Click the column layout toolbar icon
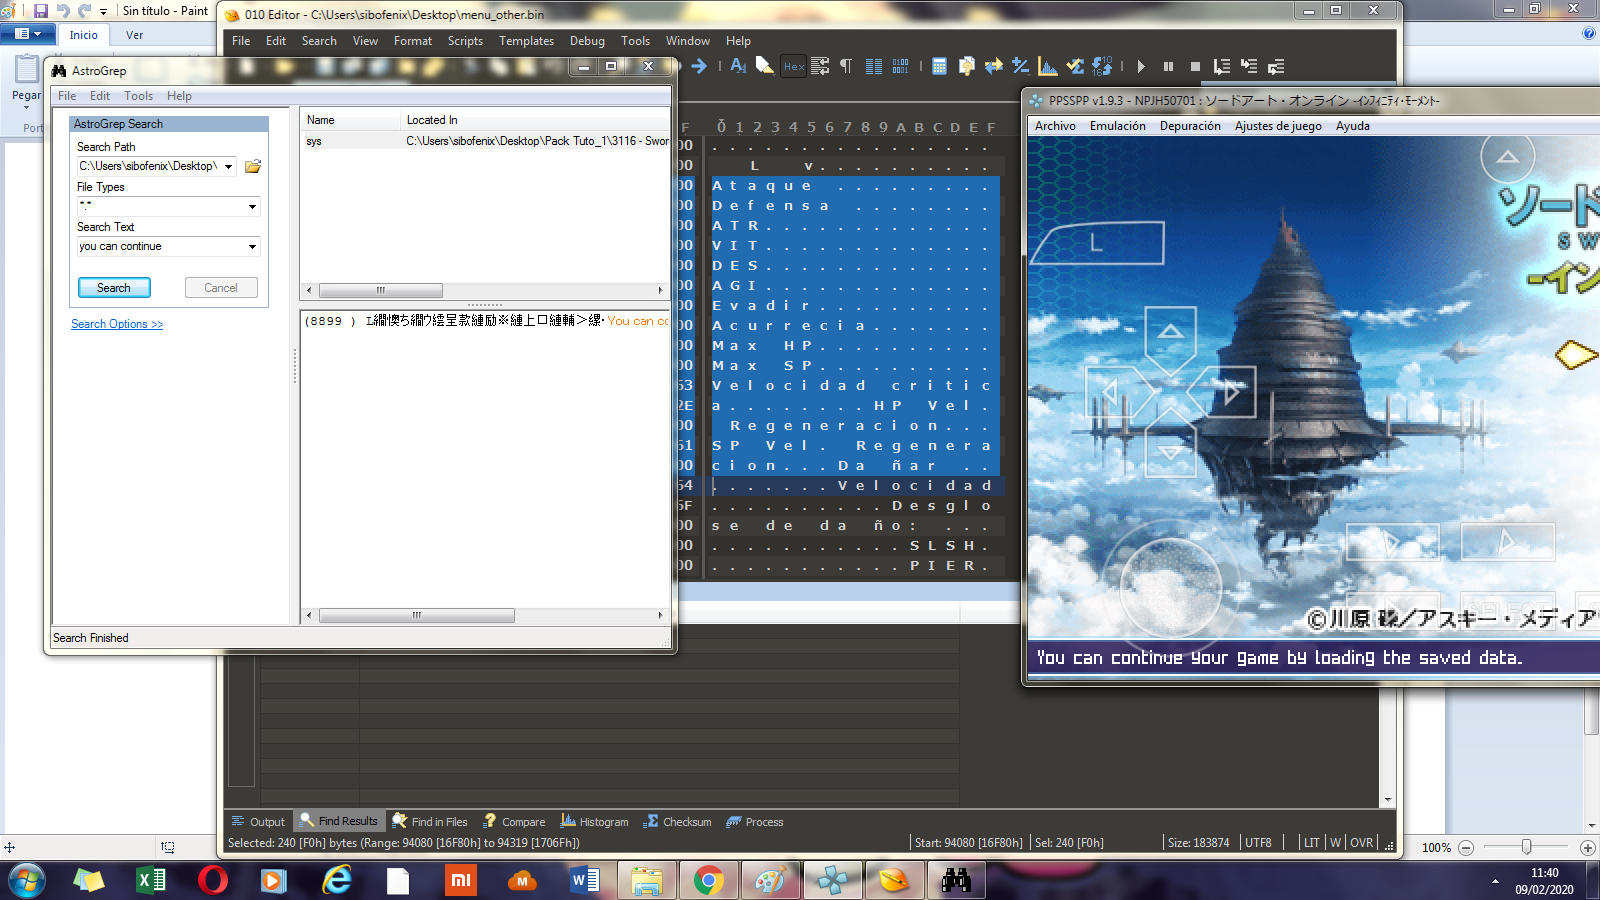The height and width of the screenshot is (900, 1600). click(873, 66)
